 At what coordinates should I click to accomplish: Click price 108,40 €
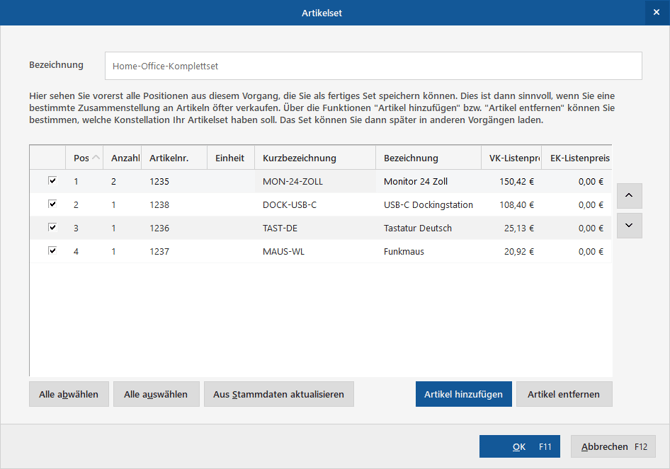(x=517, y=205)
